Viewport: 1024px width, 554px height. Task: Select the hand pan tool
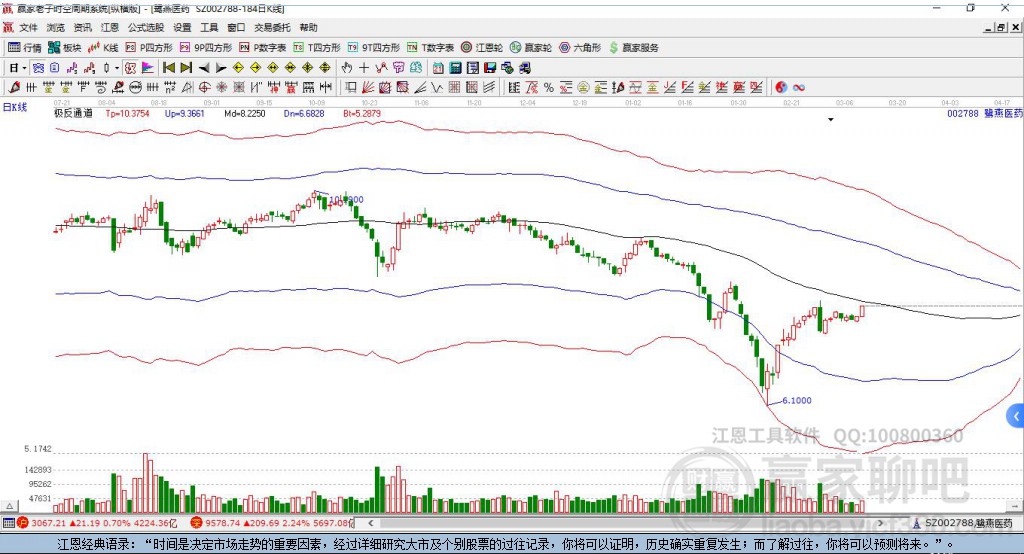[x=346, y=68]
